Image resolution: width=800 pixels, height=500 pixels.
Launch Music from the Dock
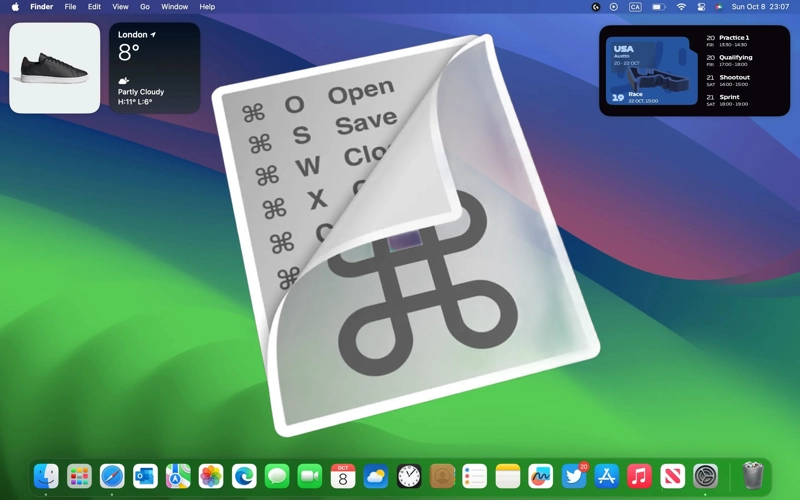pyautogui.click(x=639, y=476)
